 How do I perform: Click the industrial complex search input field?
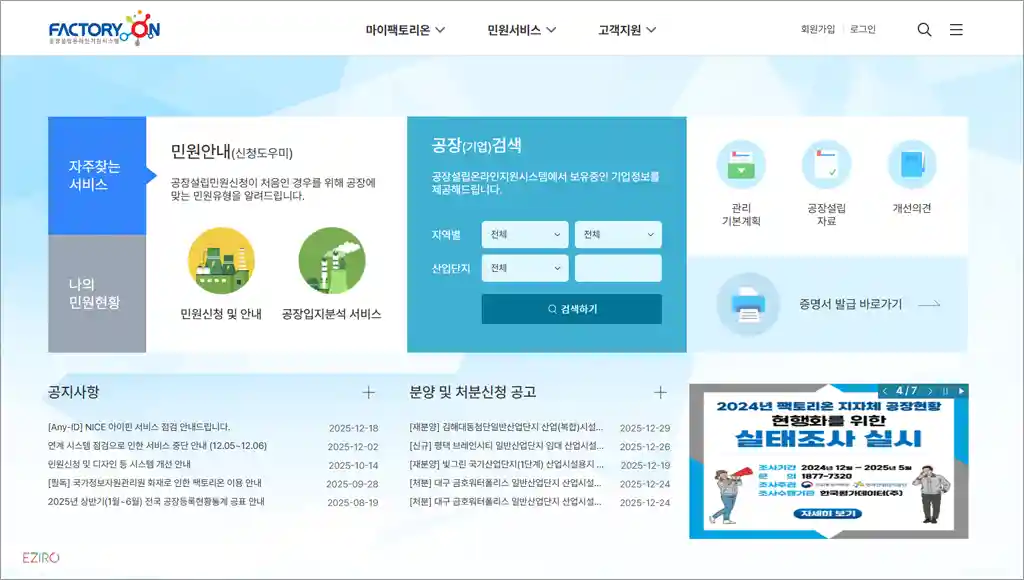coord(618,268)
